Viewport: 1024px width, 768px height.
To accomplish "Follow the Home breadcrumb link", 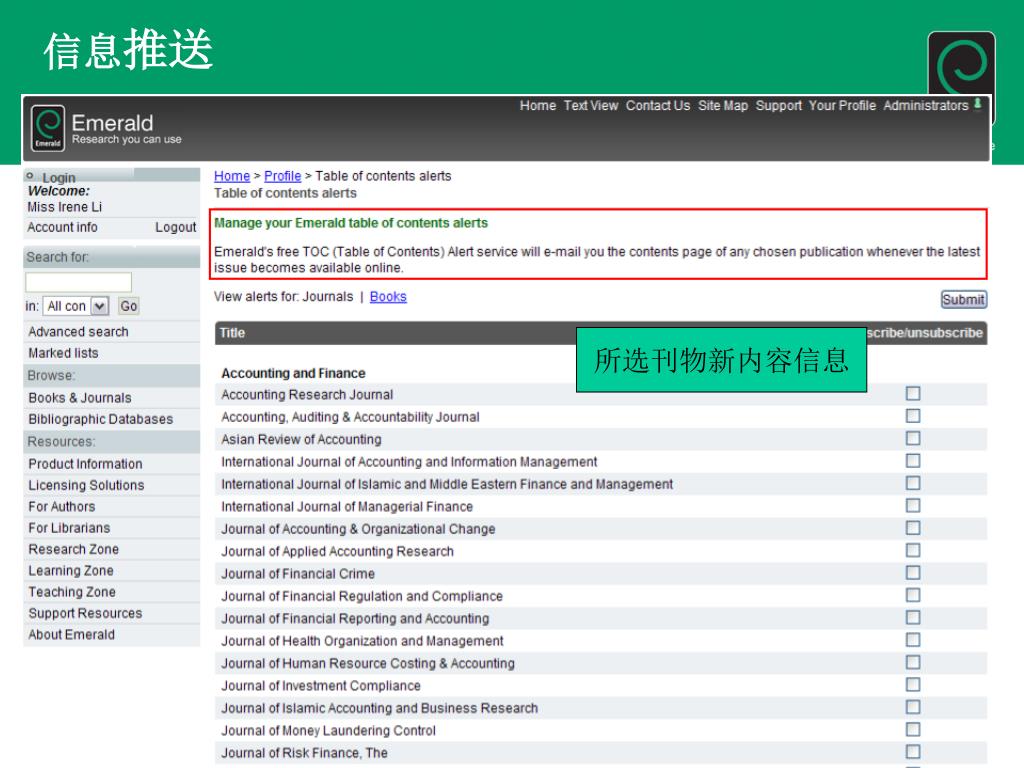I will click(232, 176).
